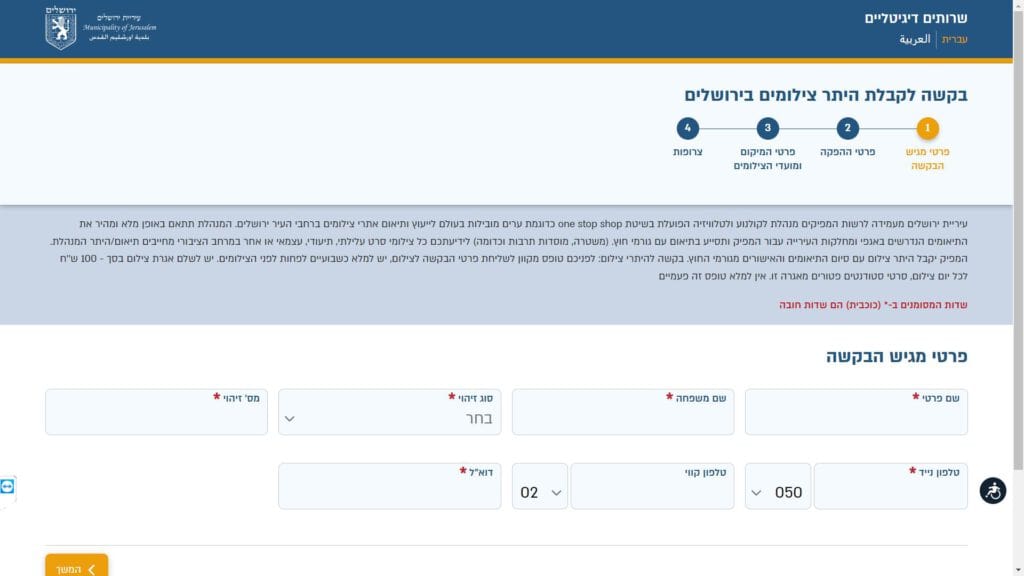Select step 1 circle in progress stepper
This screenshot has height=576, width=1024.
[928, 128]
